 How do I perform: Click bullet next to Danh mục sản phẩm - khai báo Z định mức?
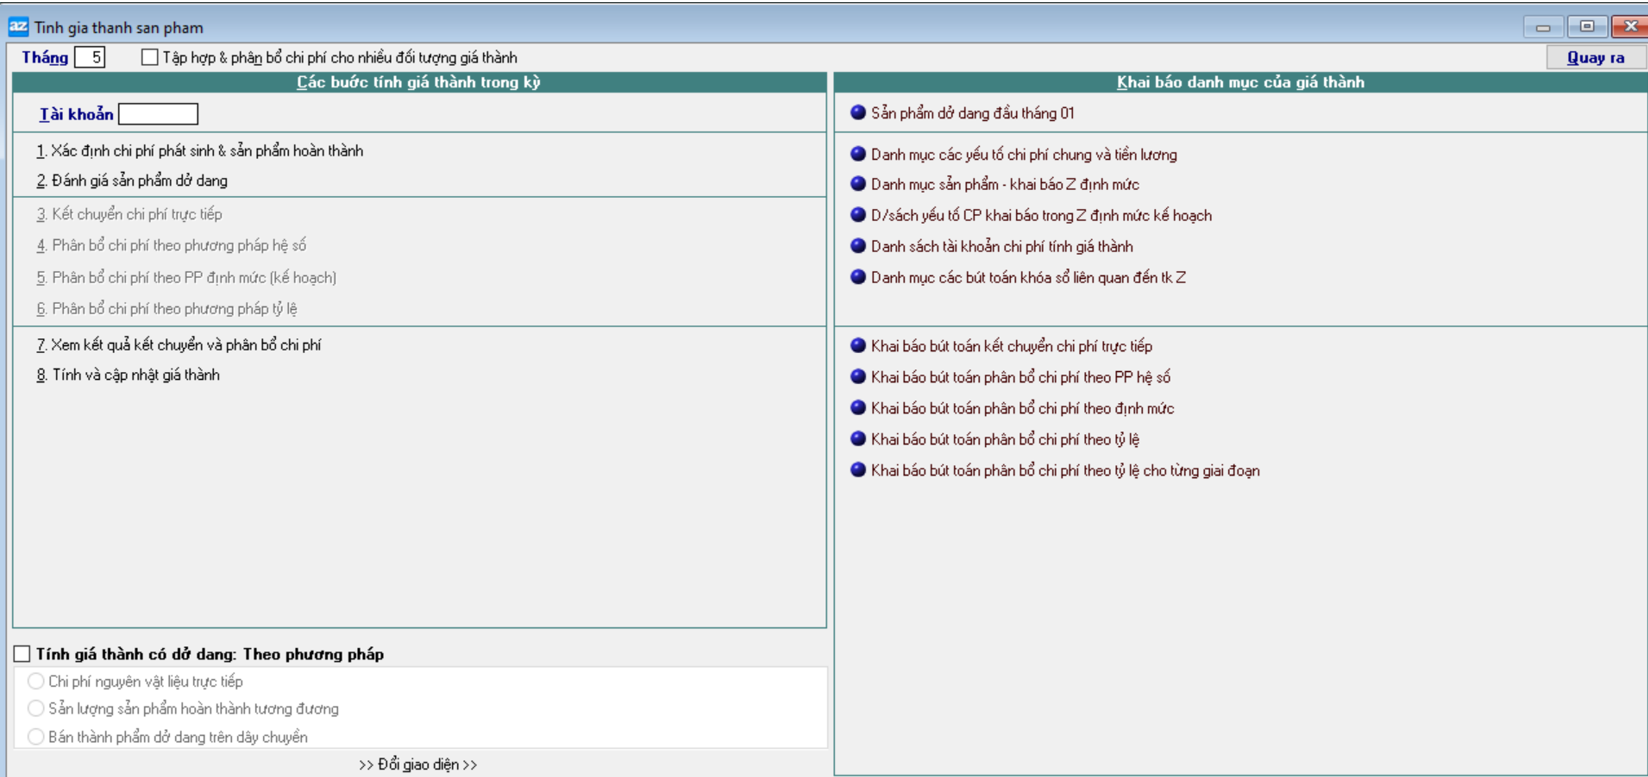click(858, 184)
